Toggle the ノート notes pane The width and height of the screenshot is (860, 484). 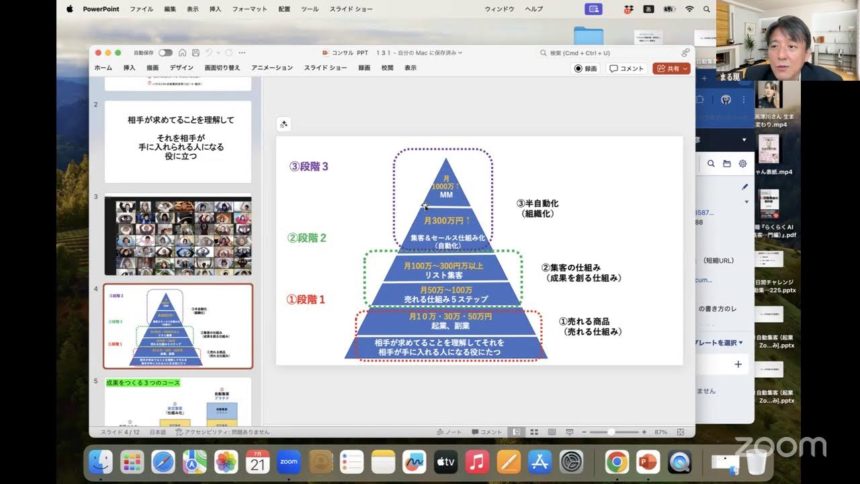(450, 432)
